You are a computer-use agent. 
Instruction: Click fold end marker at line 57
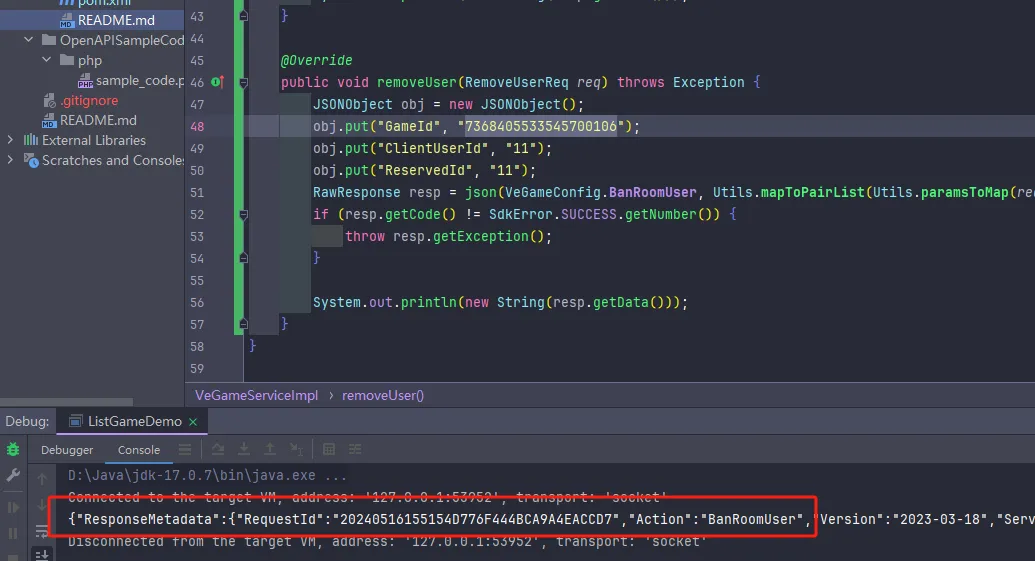(x=244, y=324)
